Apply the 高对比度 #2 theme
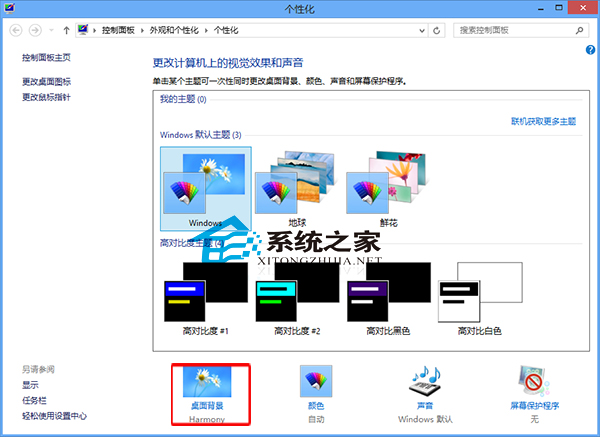 (x=297, y=297)
